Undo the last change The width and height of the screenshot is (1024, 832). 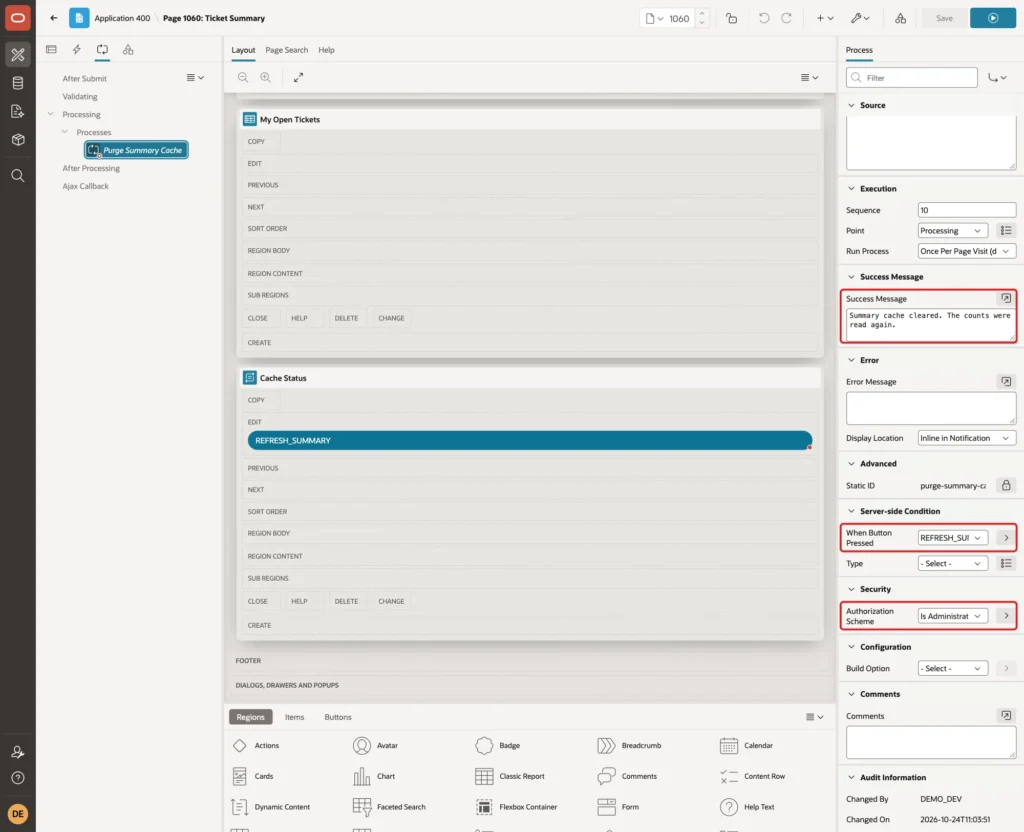tap(763, 18)
